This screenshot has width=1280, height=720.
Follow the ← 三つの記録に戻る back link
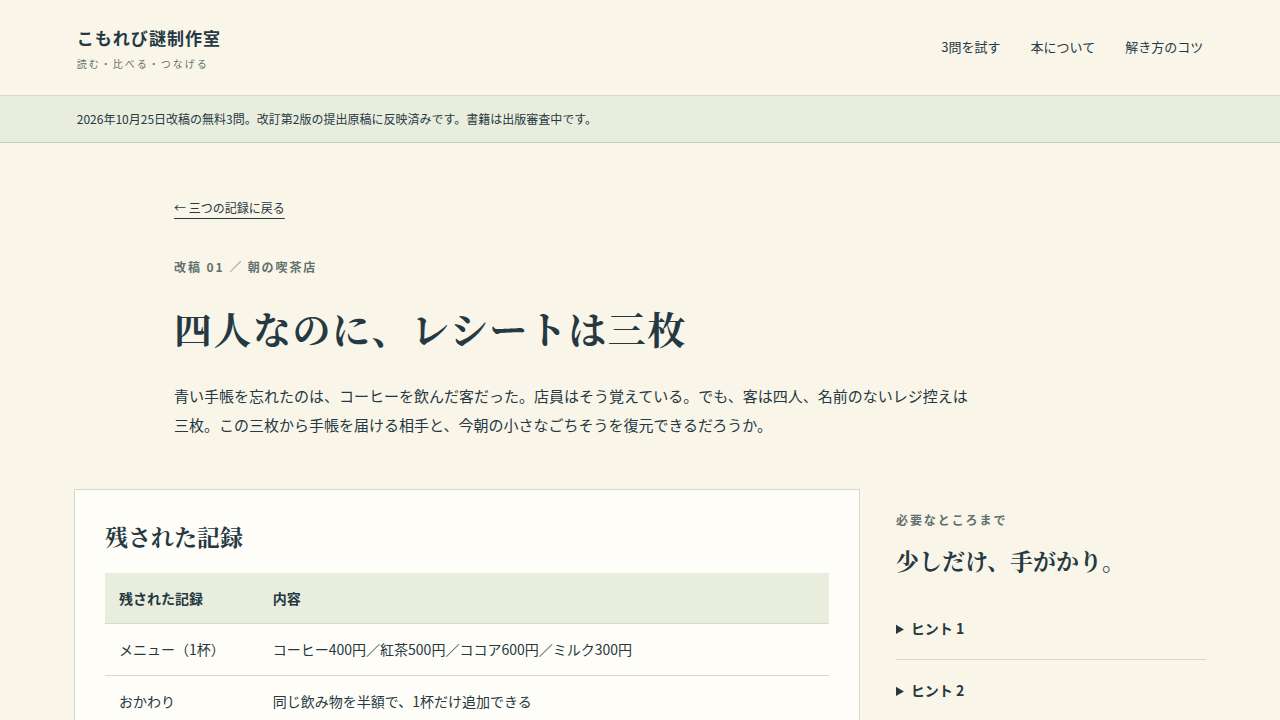pos(229,208)
